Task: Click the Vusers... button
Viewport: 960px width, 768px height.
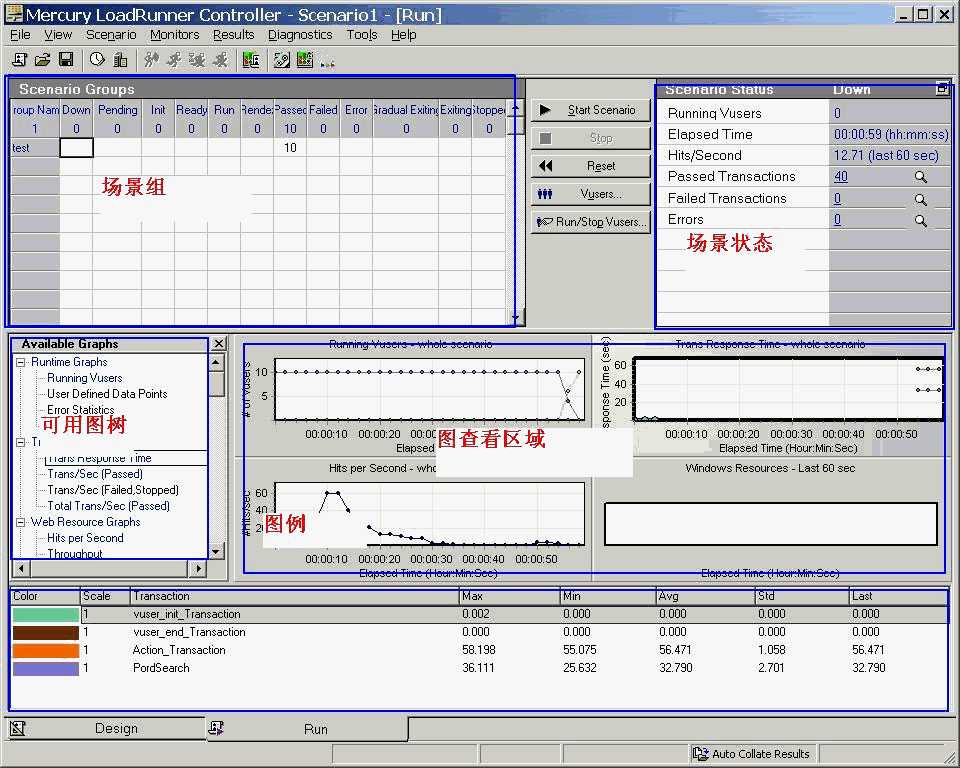Action: click(590, 194)
